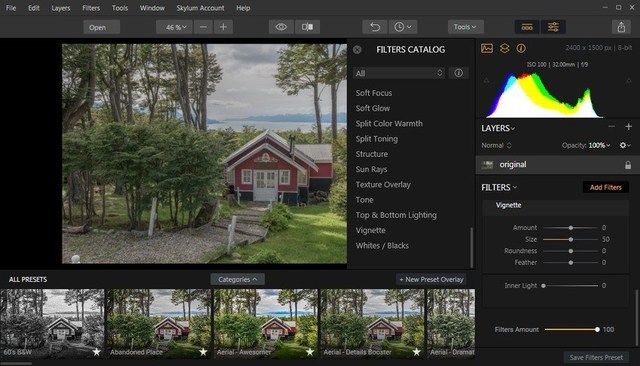Click the Add Filters button
The height and width of the screenshot is (366, 640).
606,187
